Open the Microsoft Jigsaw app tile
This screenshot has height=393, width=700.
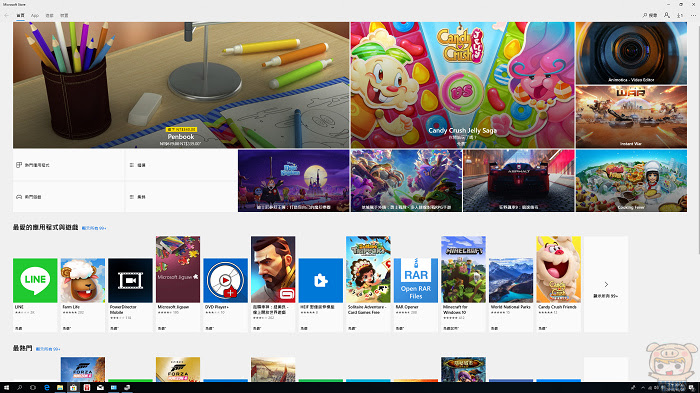click(178, 284)
